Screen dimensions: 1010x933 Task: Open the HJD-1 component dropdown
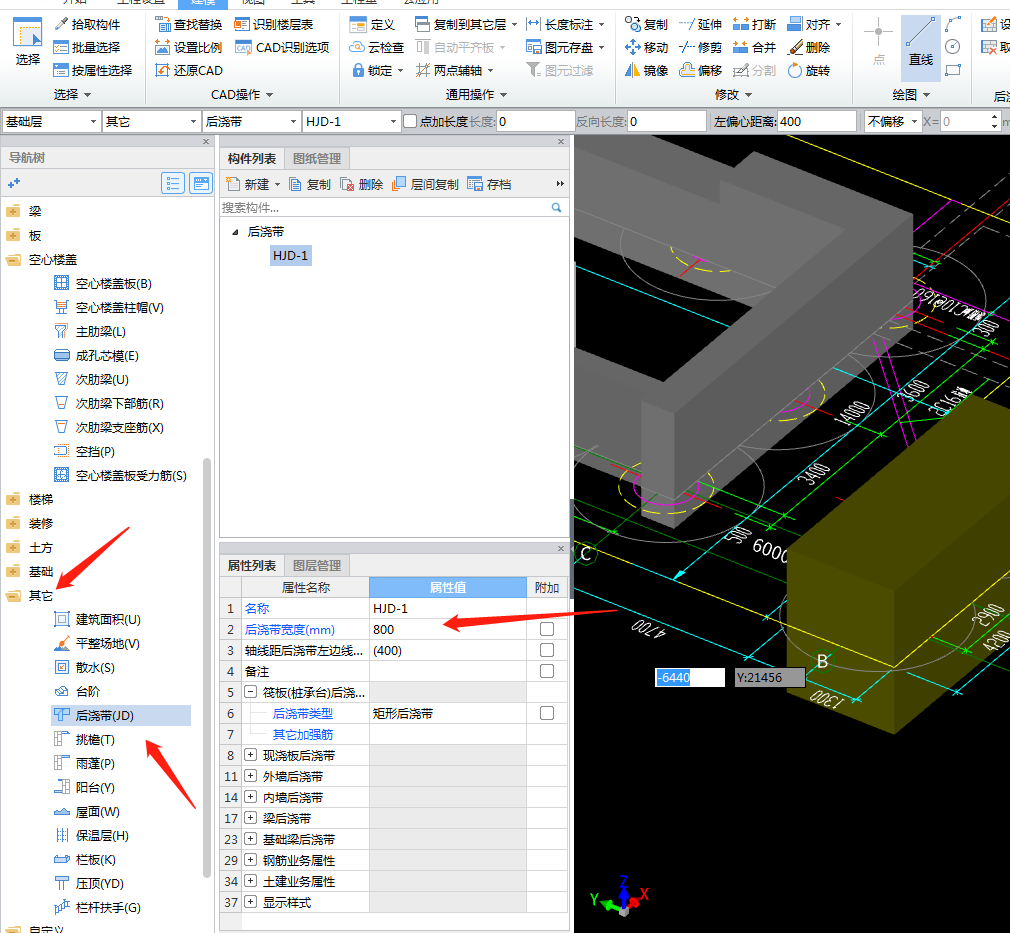tap(351, 121)
